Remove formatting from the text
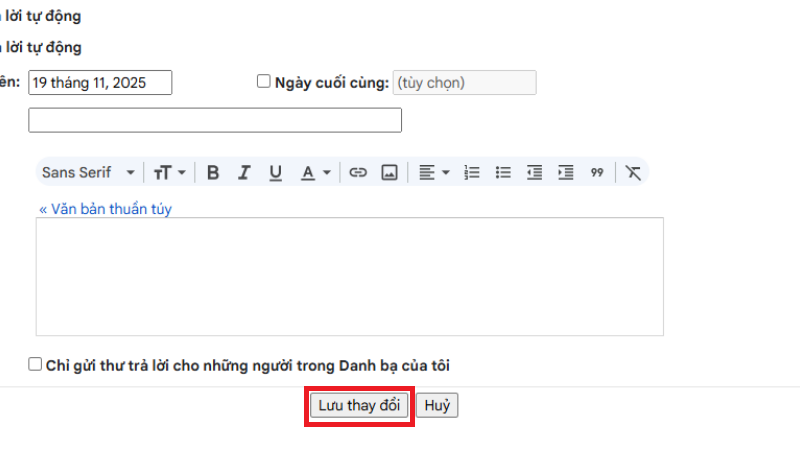The width and height of the screenshot is (800, 450). point(633,172)
